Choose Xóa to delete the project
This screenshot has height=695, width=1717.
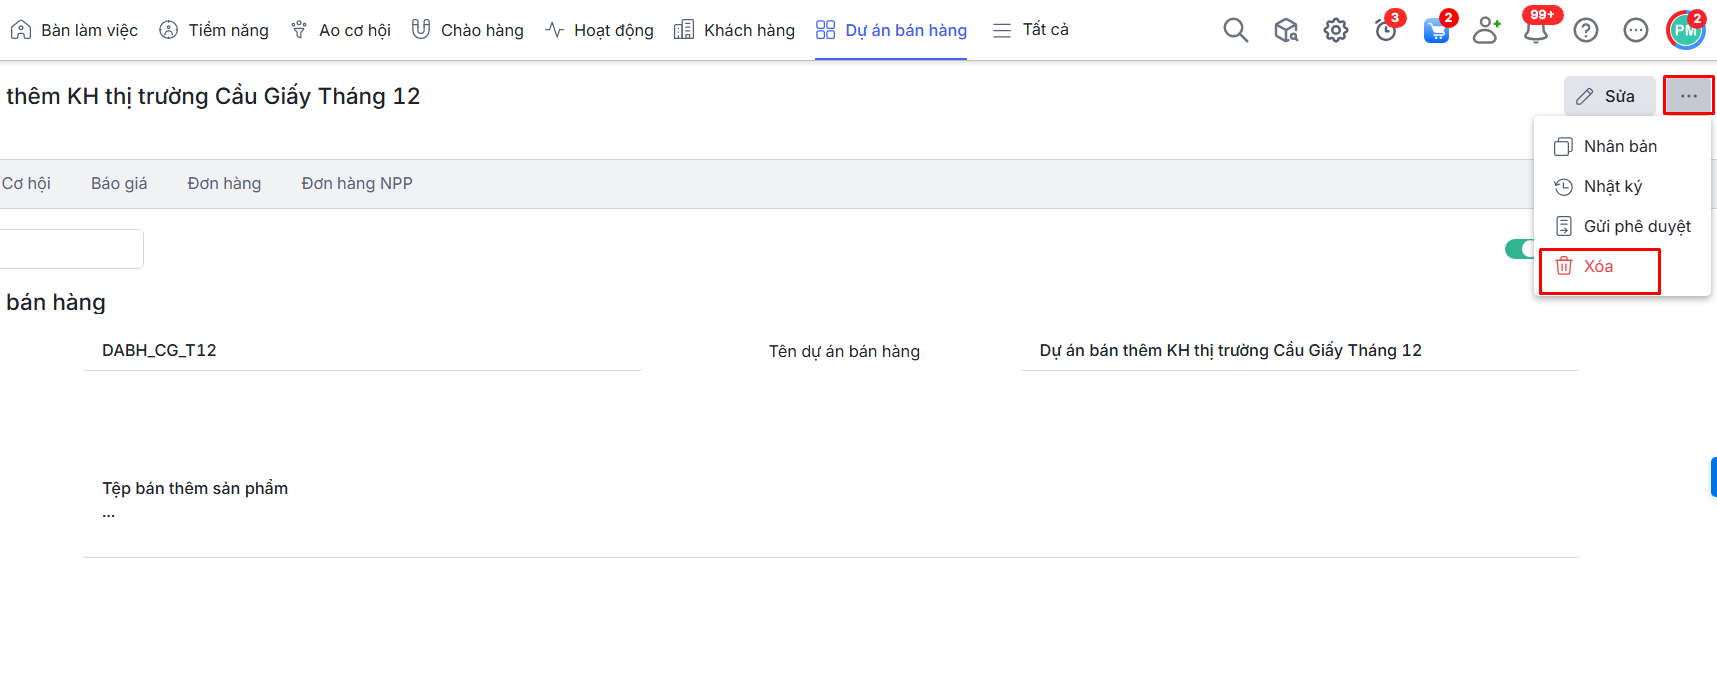tap(1598, 267)
